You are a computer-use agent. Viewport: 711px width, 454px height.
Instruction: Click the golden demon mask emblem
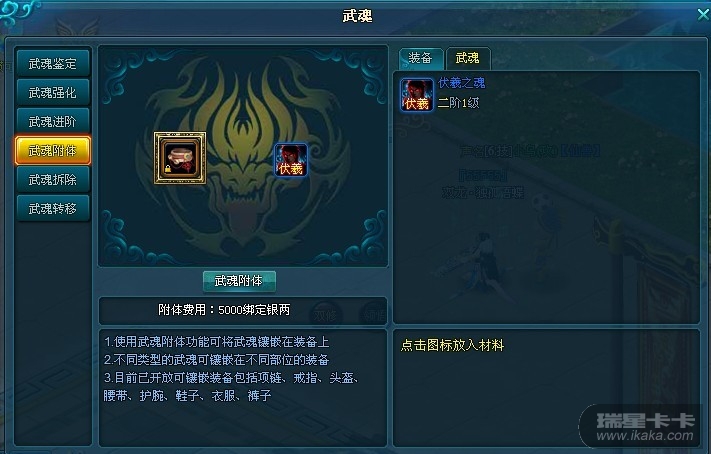[245, 156]
